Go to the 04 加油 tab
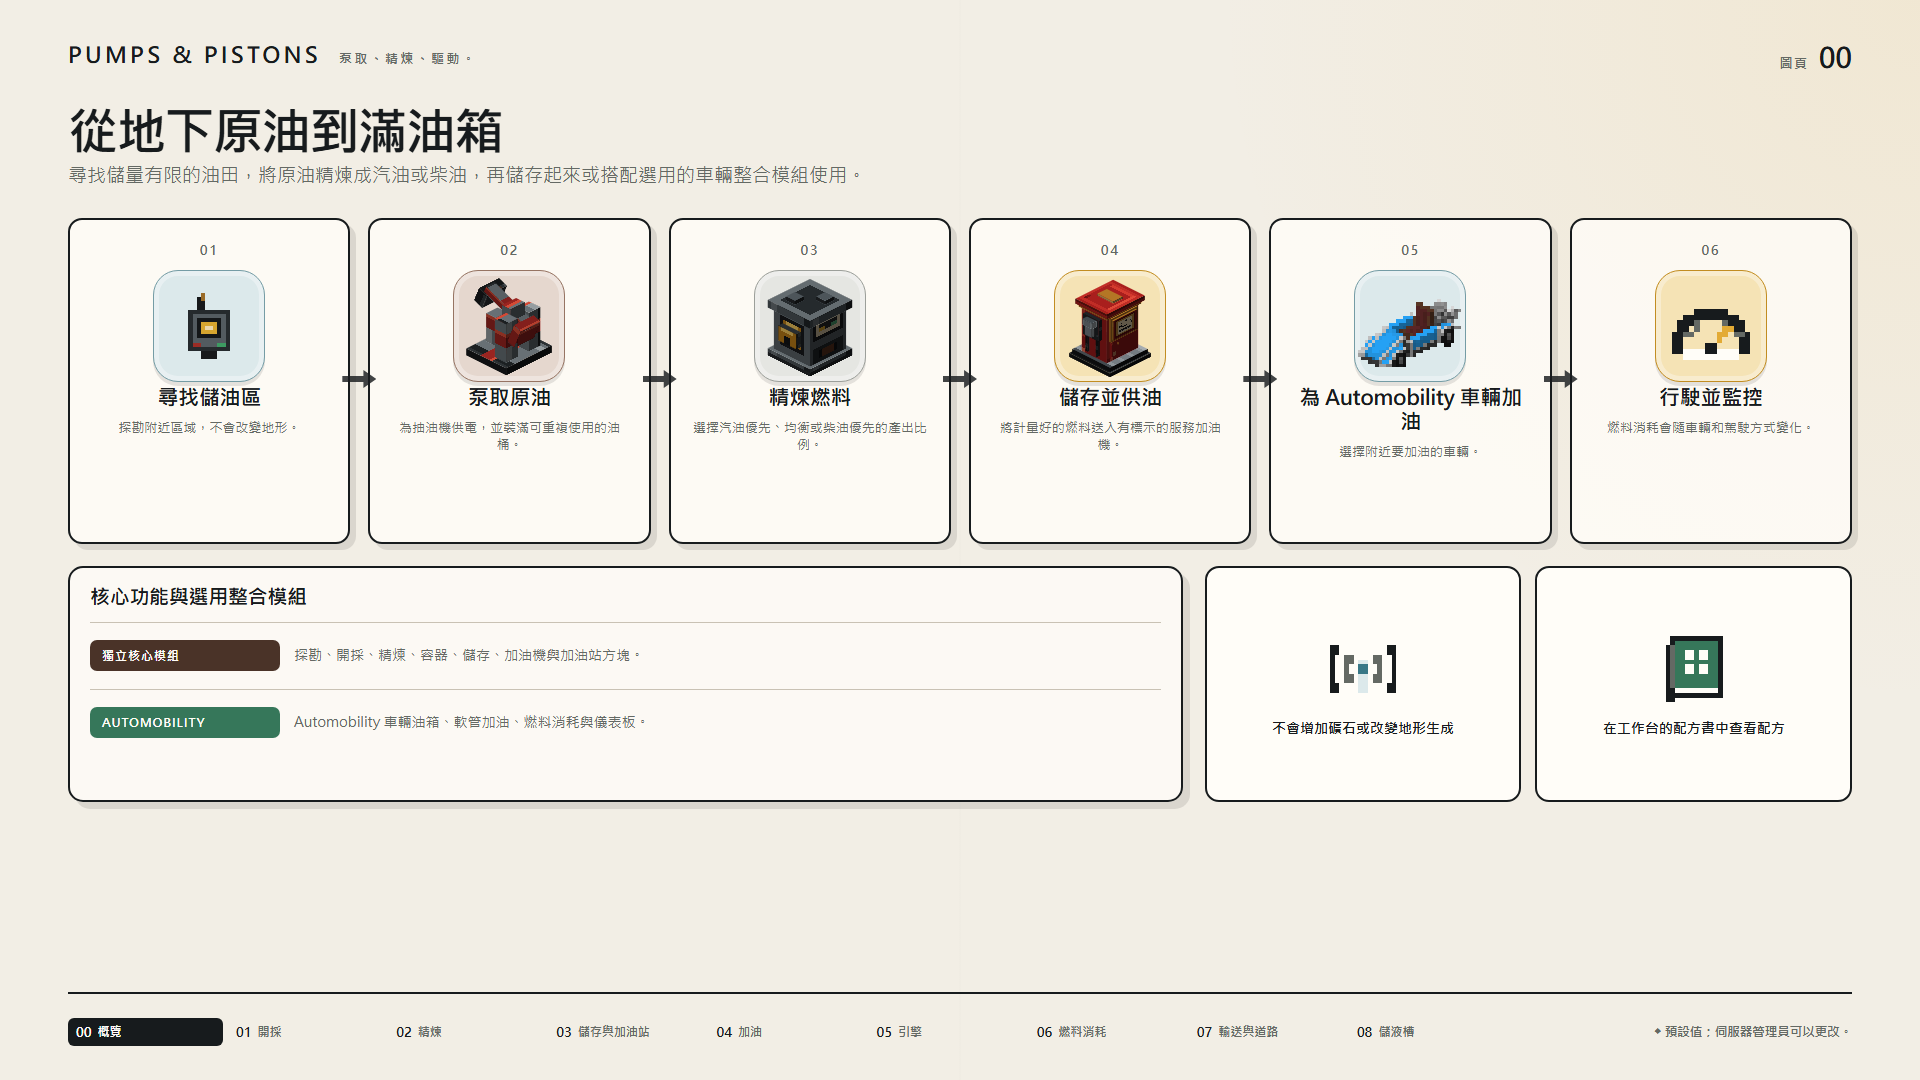Image resolution: width=1920 pixels, height=1080 pixels. (x=739, y=1032)
